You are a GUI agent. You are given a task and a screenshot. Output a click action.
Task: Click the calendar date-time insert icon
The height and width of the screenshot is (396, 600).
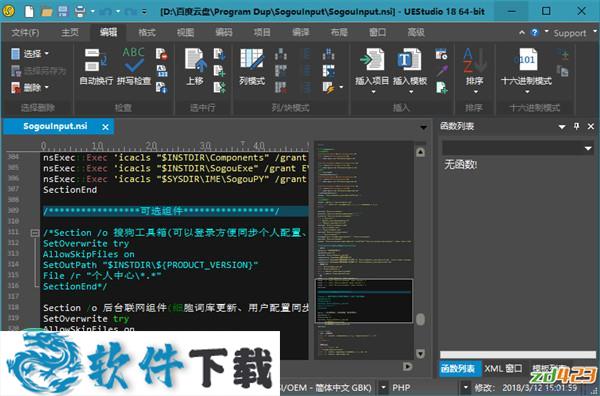tap(441, 54)
